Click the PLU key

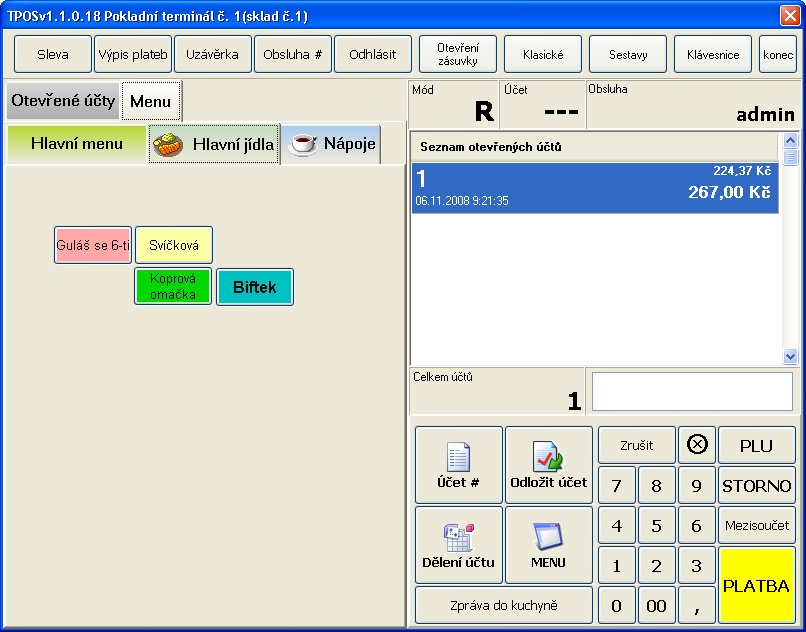pos(757,445)
